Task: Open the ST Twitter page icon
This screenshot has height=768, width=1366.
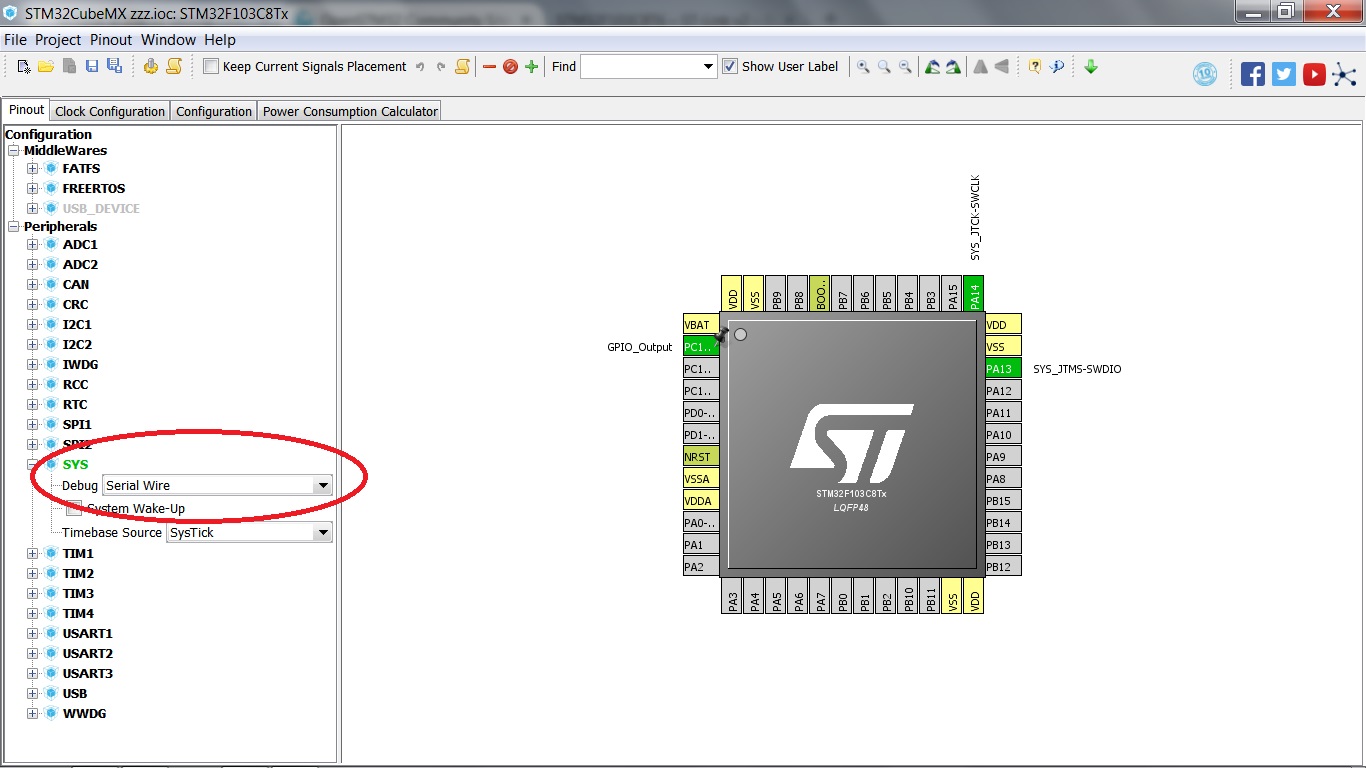Action: coord(1284,74)
